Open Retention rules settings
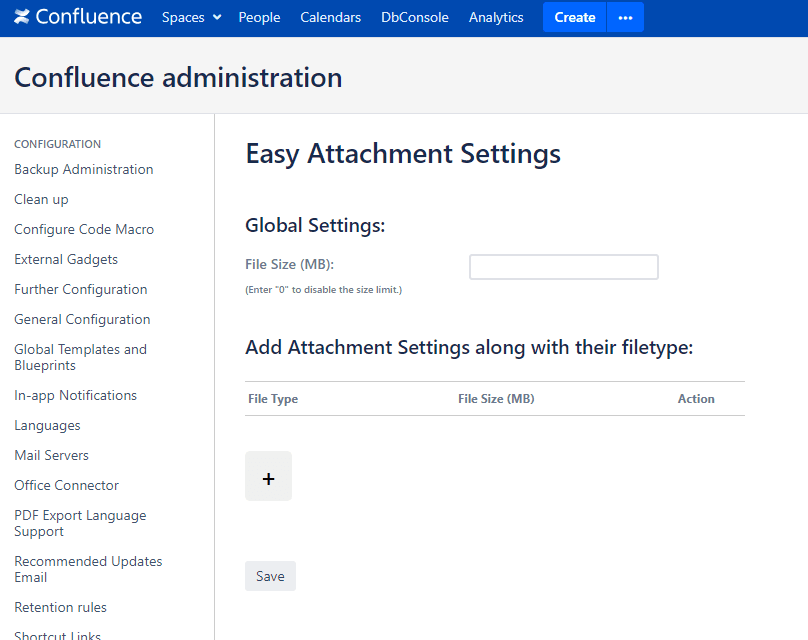Image resolution: width=808 pixels, height=640 pixels. (60, 607)
